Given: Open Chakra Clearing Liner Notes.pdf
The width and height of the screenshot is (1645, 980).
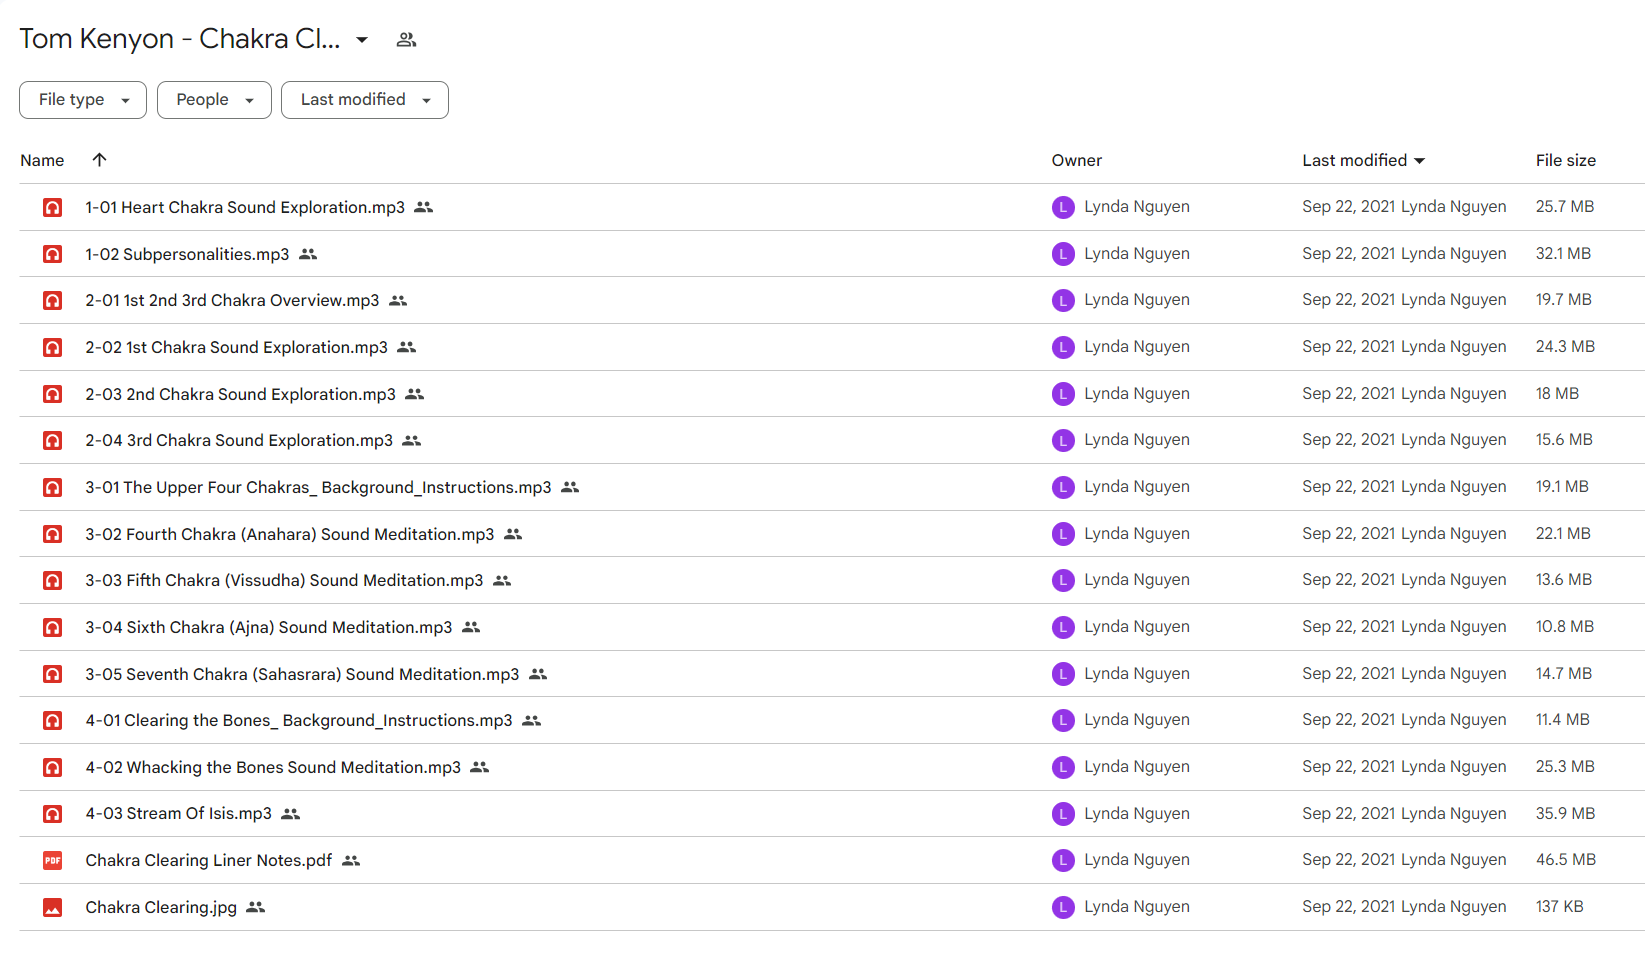Looking at the screenshot, I should click(x=209, y=860).
